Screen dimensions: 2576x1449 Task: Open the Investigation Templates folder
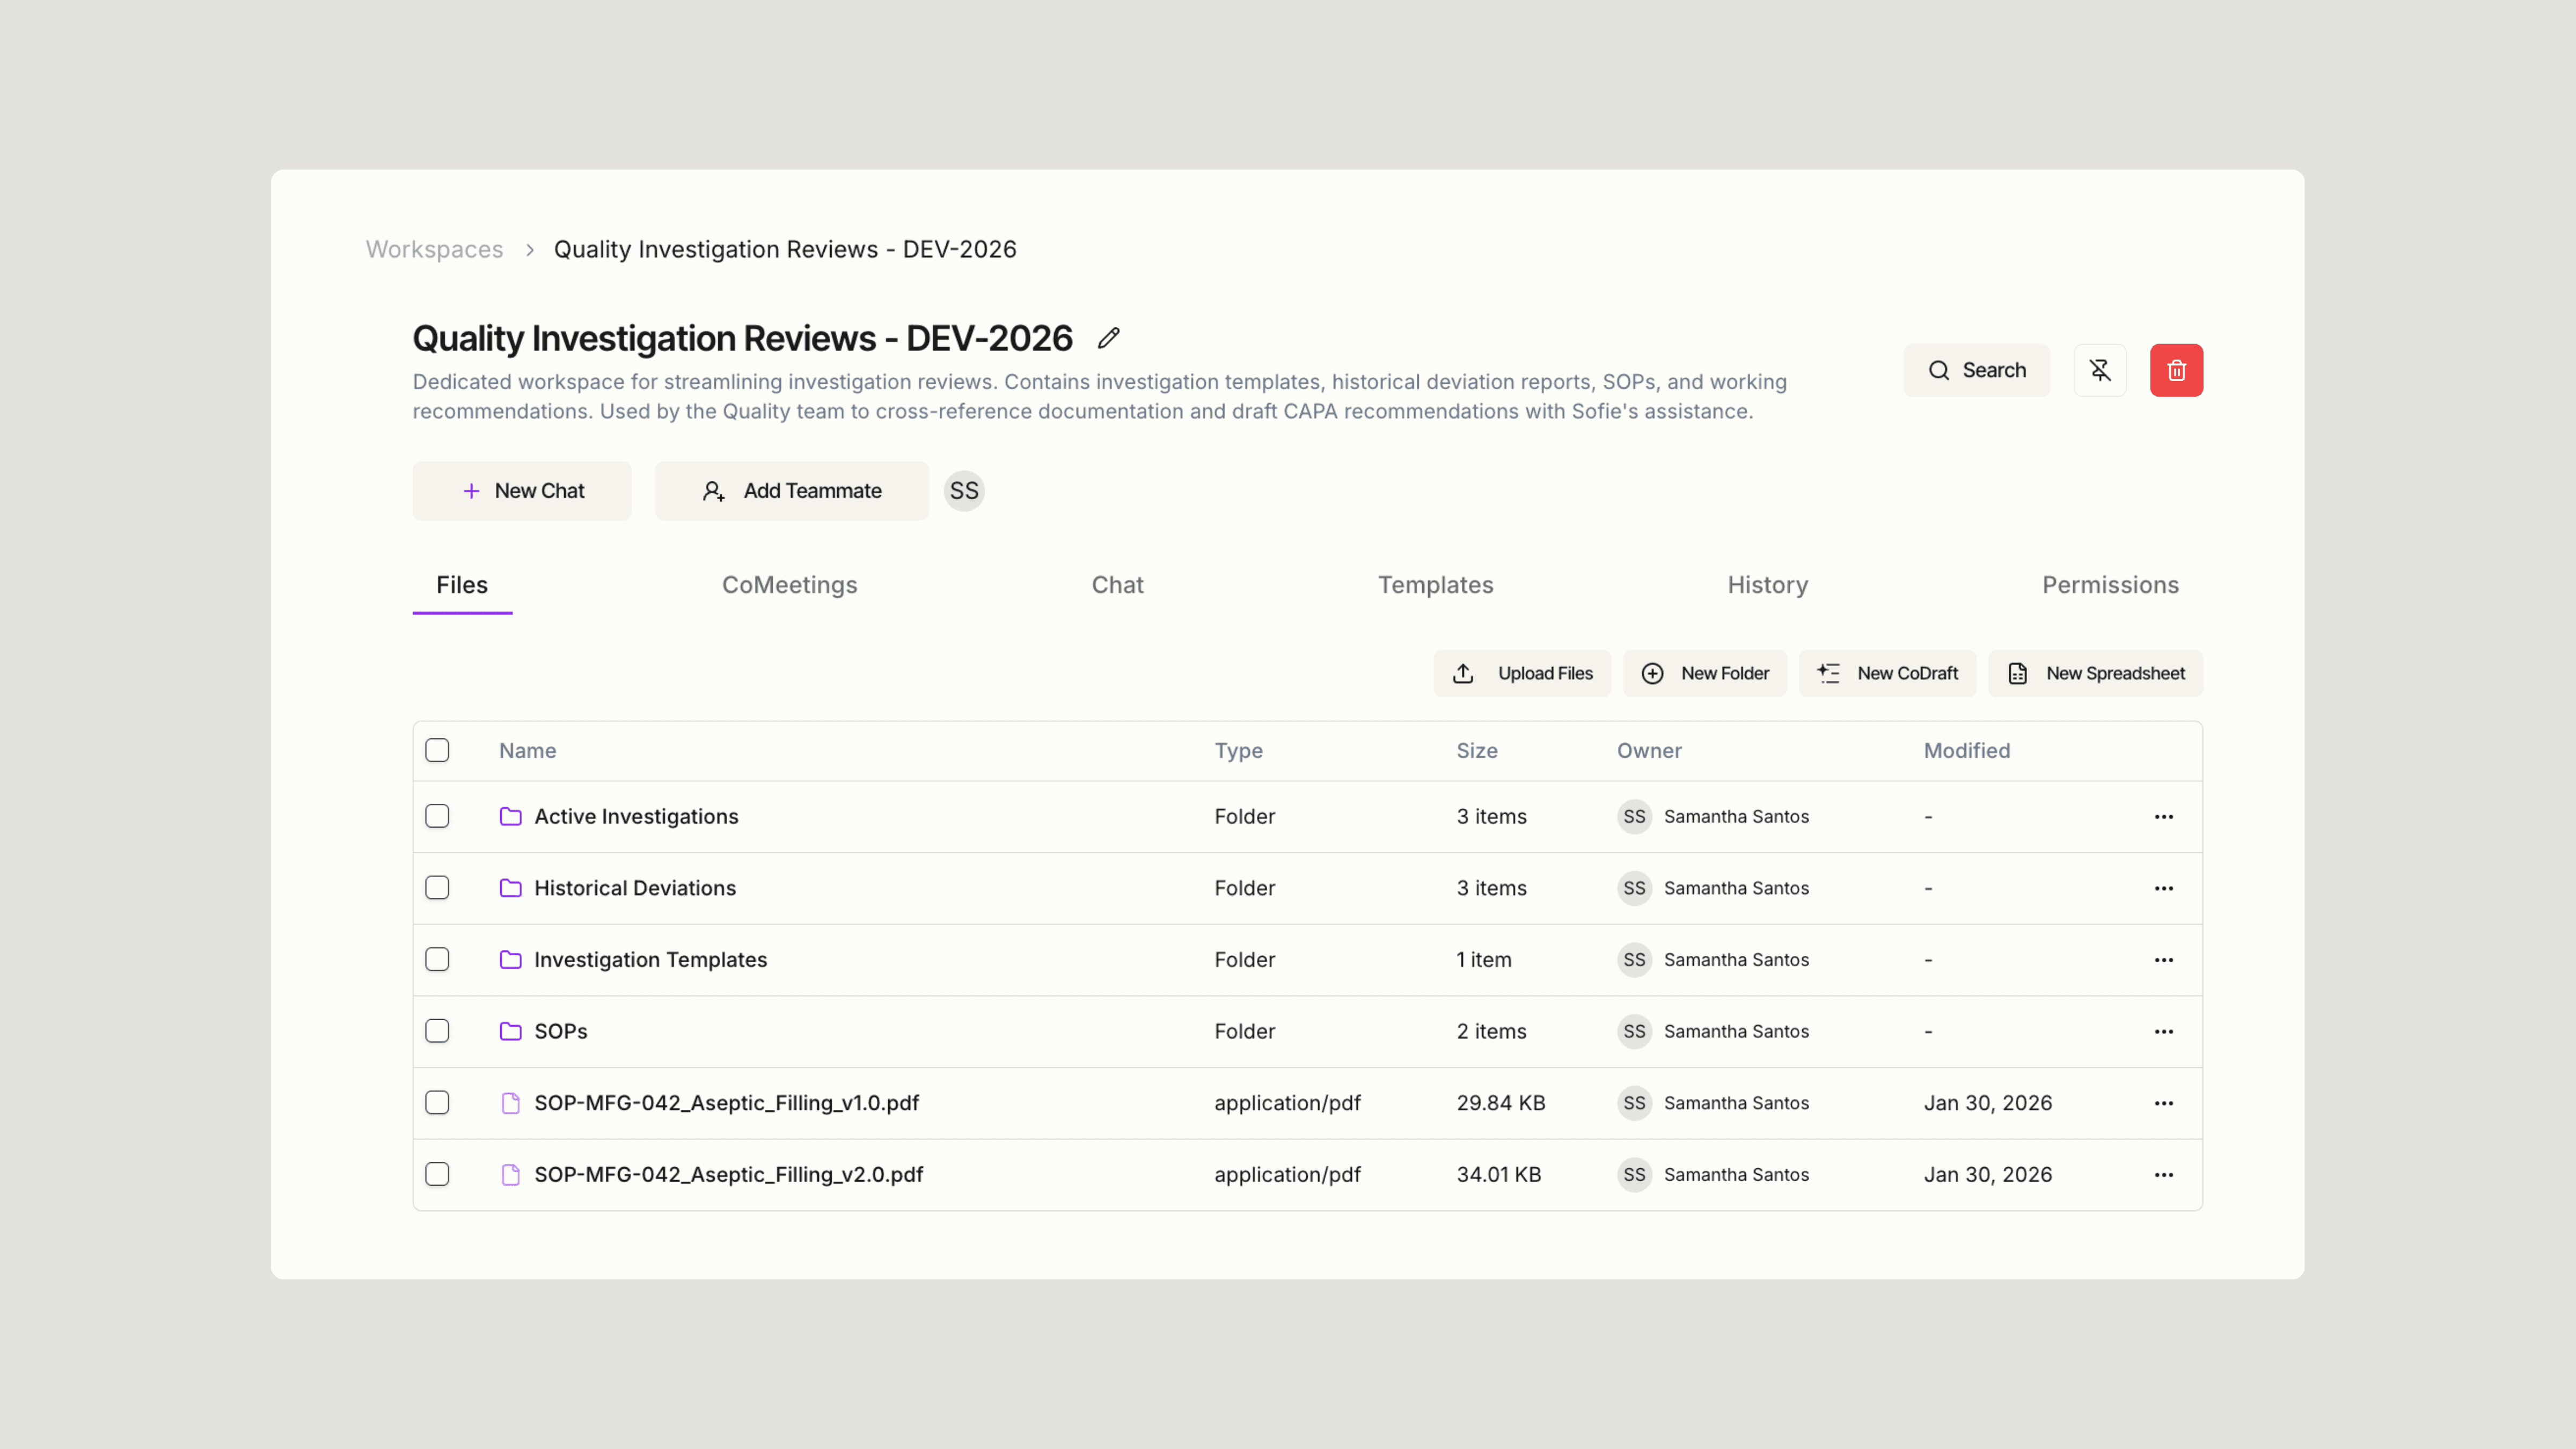point(650,960)
